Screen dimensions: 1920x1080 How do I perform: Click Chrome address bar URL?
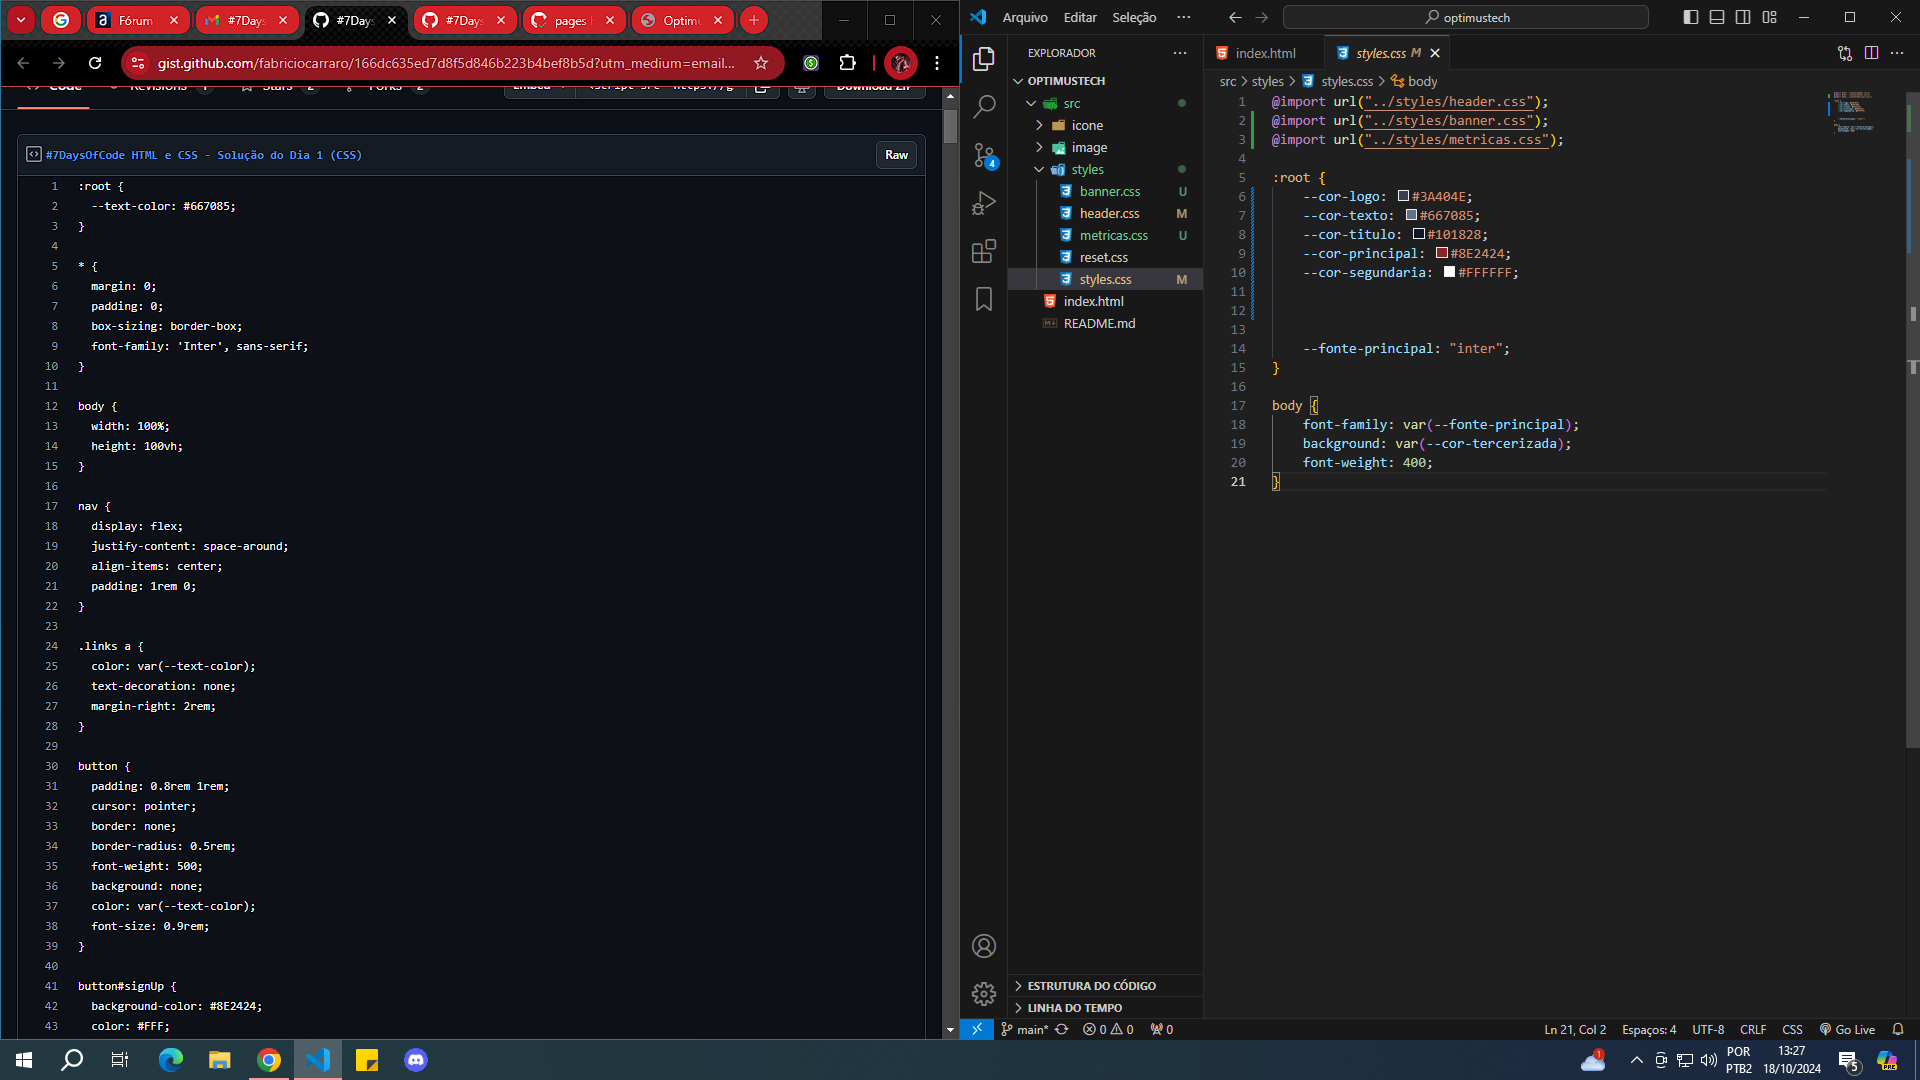[446, 63]
